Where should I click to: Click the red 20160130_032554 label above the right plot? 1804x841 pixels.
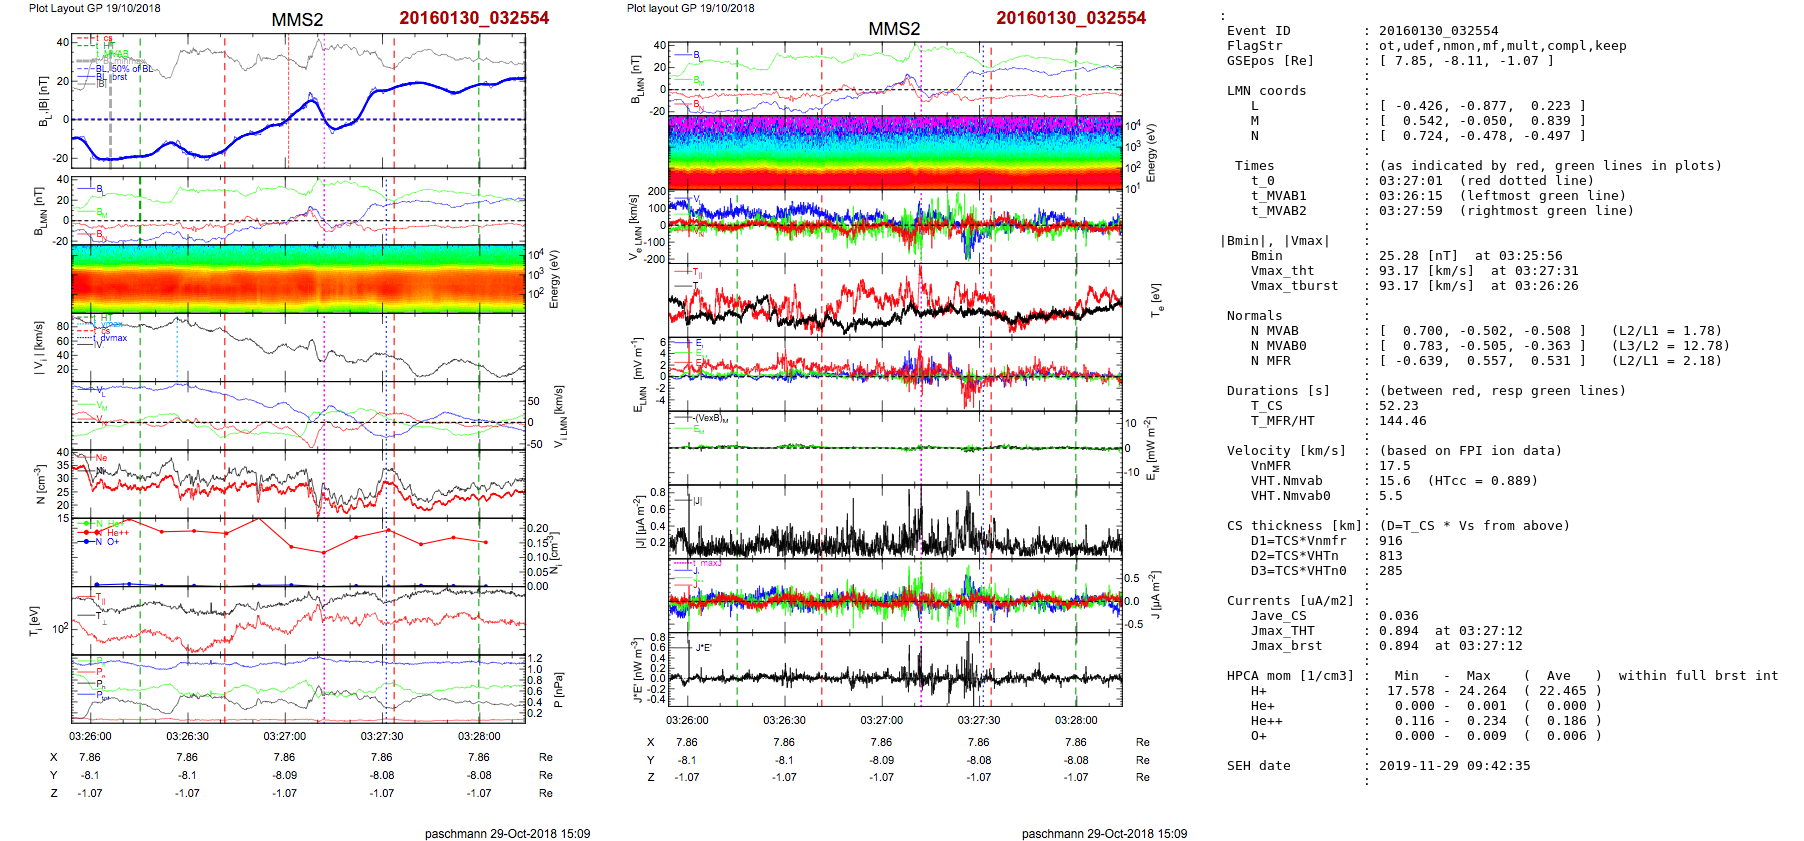tap(1071, 18)
